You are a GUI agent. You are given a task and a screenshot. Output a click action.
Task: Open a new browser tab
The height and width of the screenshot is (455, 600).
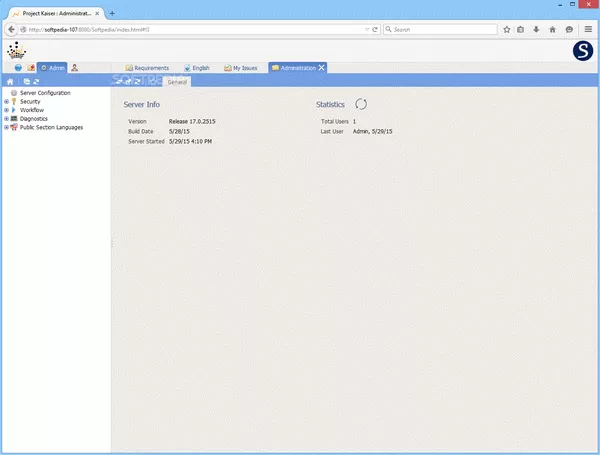112,13
